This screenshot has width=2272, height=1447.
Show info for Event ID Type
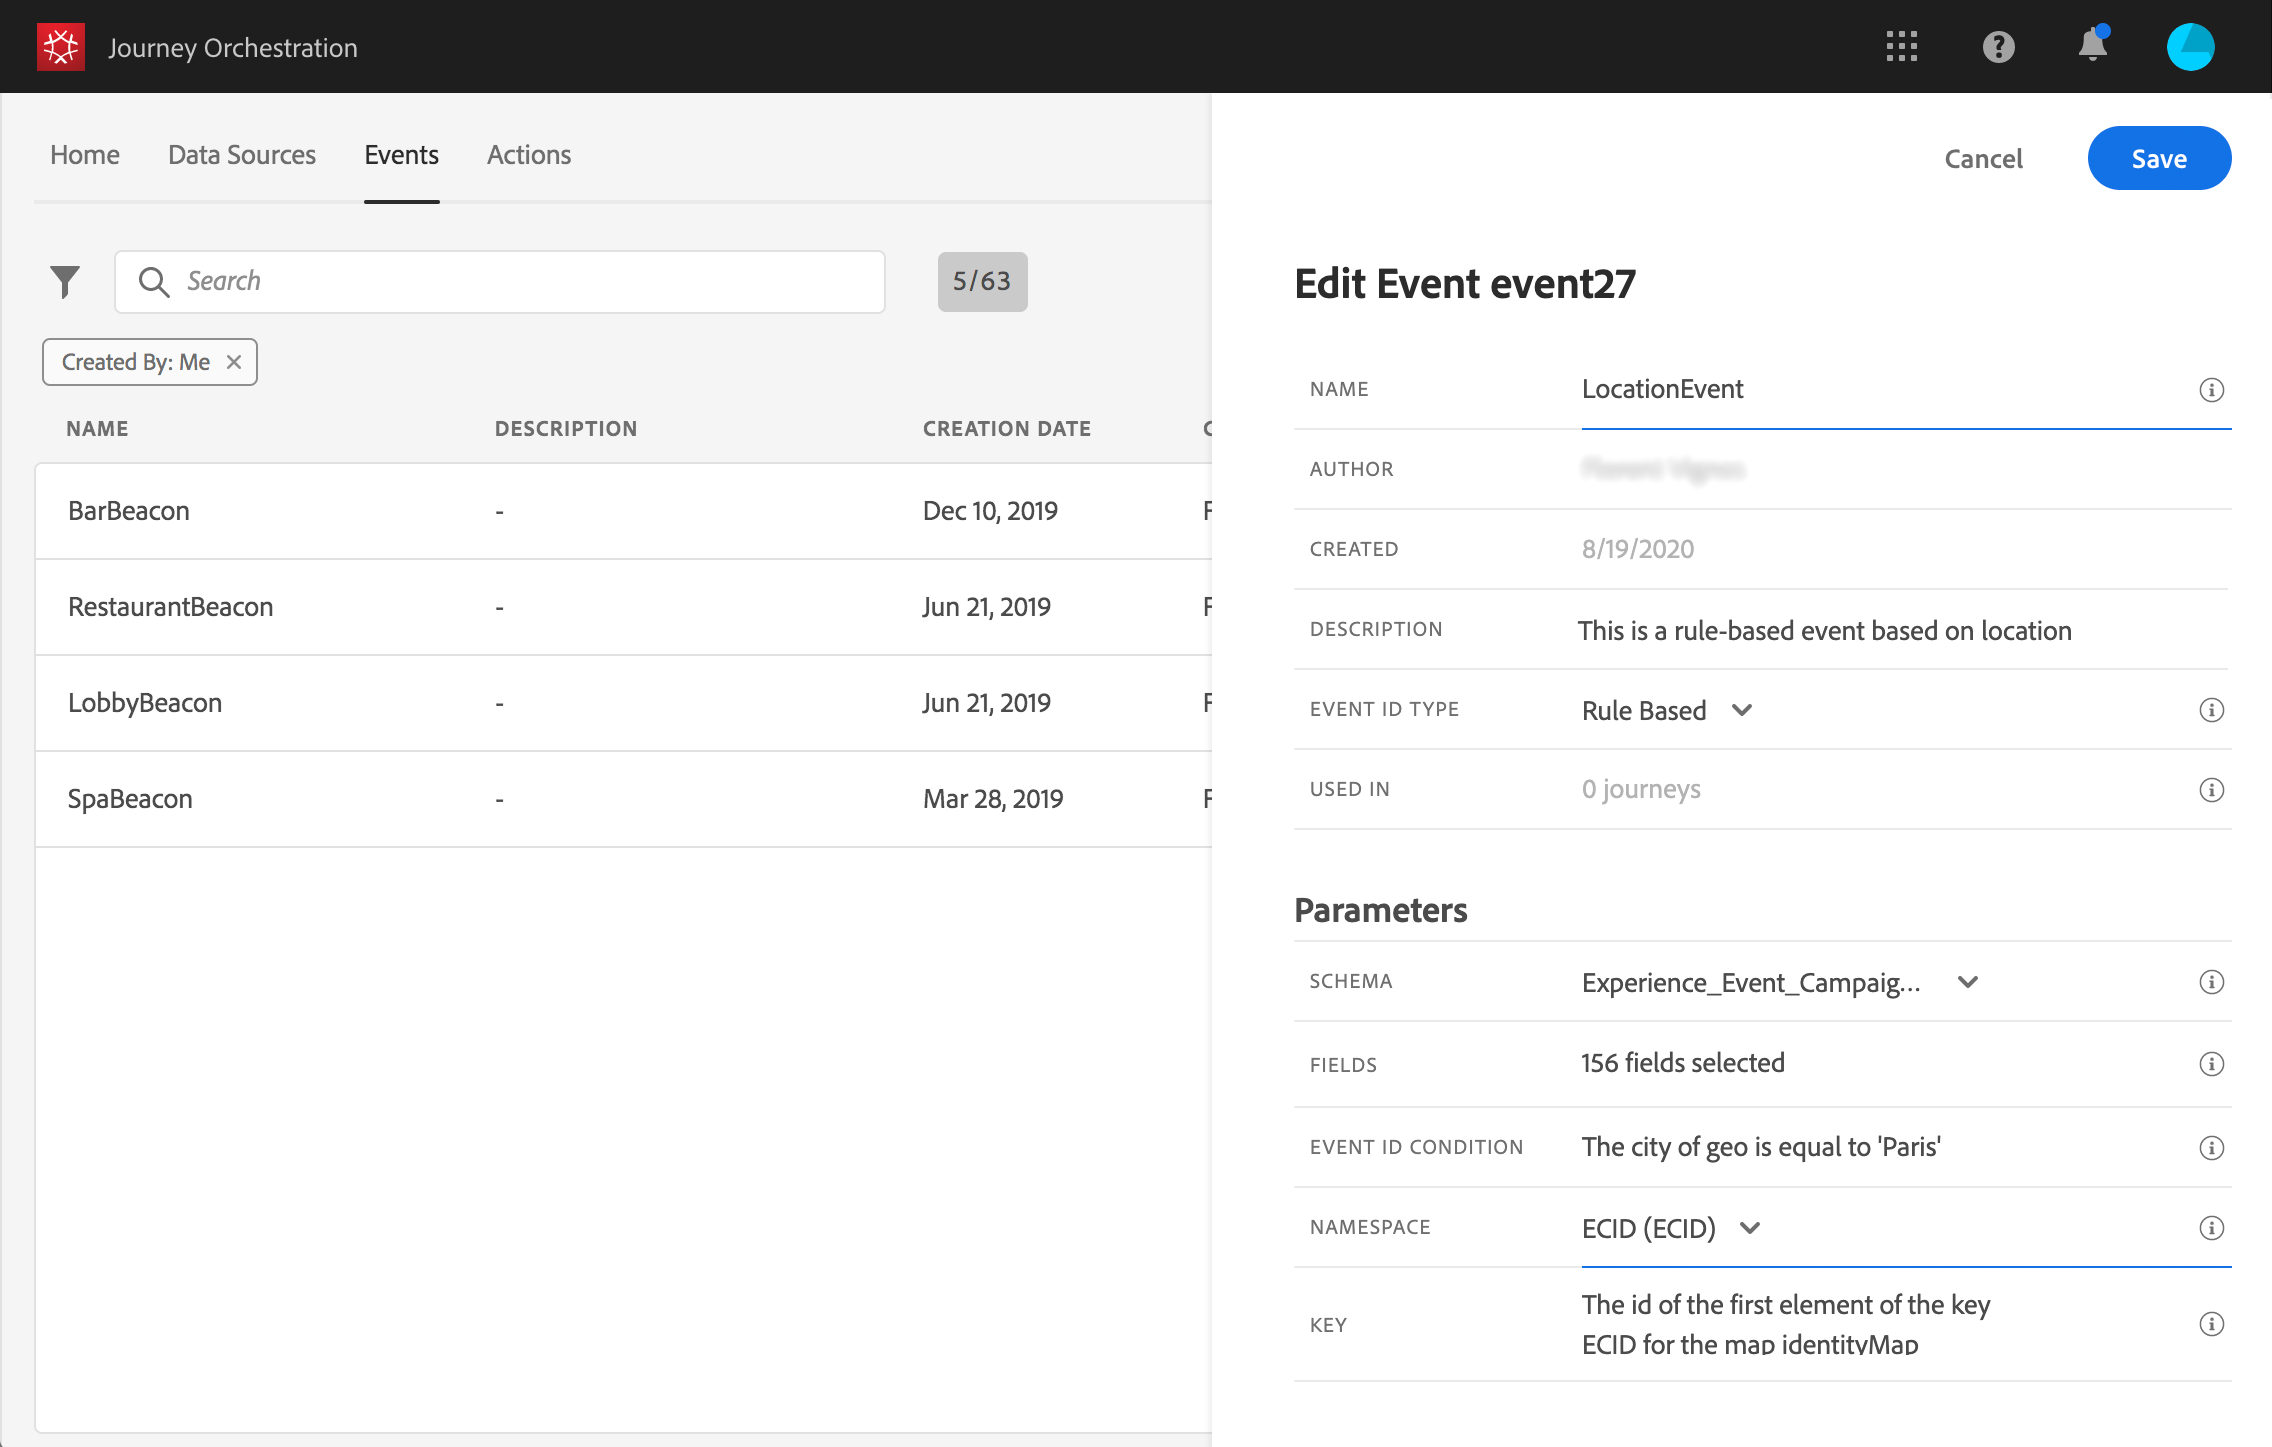pos(2211,710)
